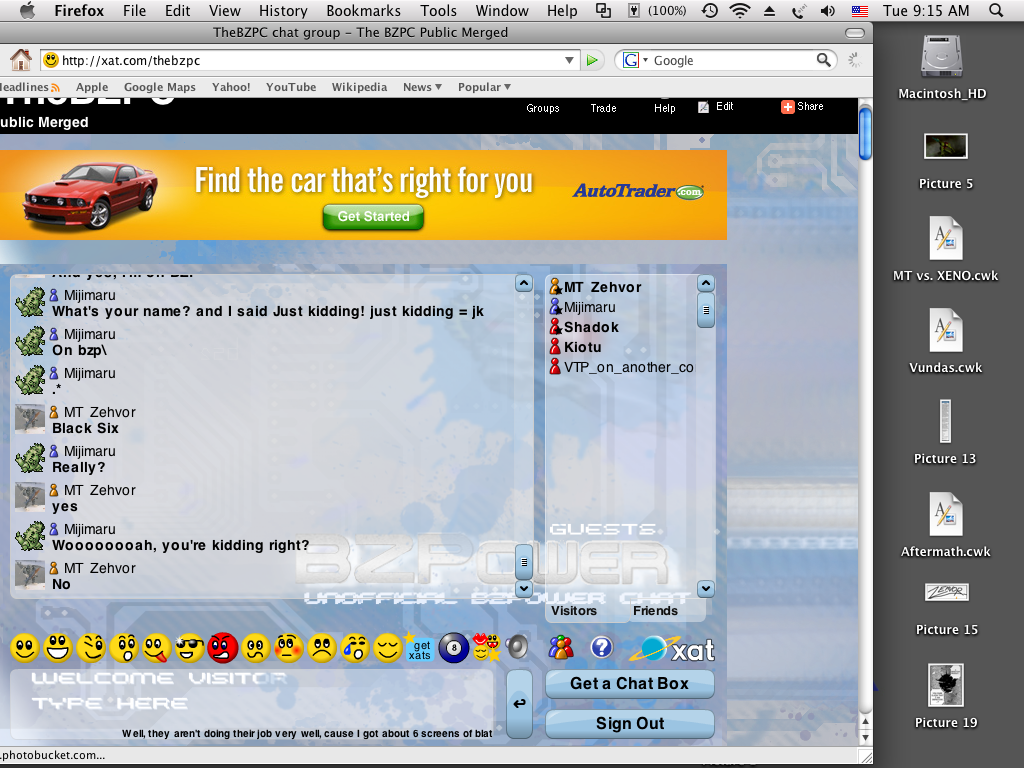Toggle the chat sound speaker icon
The height and width of the screenshot is (768, 1024).
point(517,647)
